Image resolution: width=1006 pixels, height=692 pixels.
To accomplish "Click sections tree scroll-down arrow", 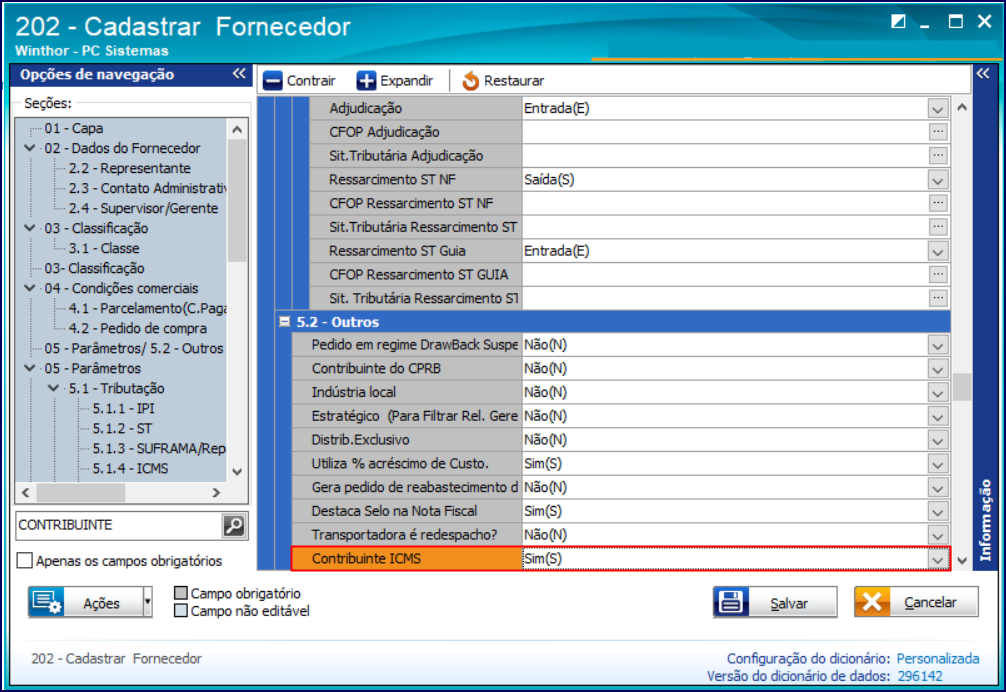I will [x=237, y=471].
